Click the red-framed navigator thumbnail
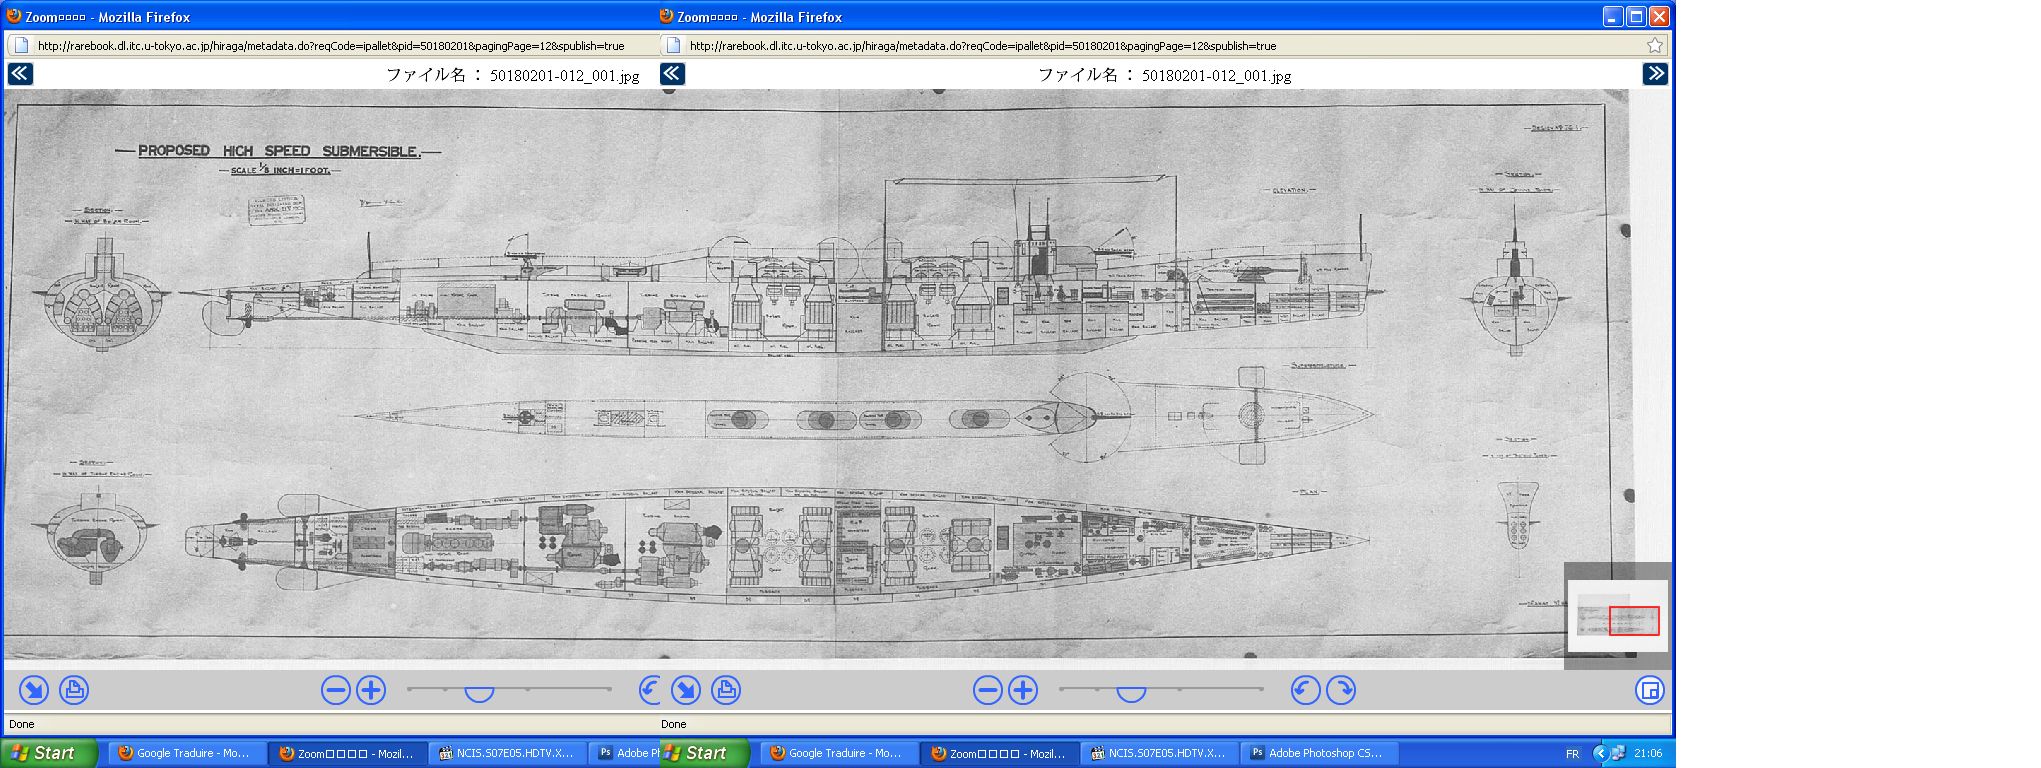Viewport: 2041px width, 768px height. [x=1634, y=621]
